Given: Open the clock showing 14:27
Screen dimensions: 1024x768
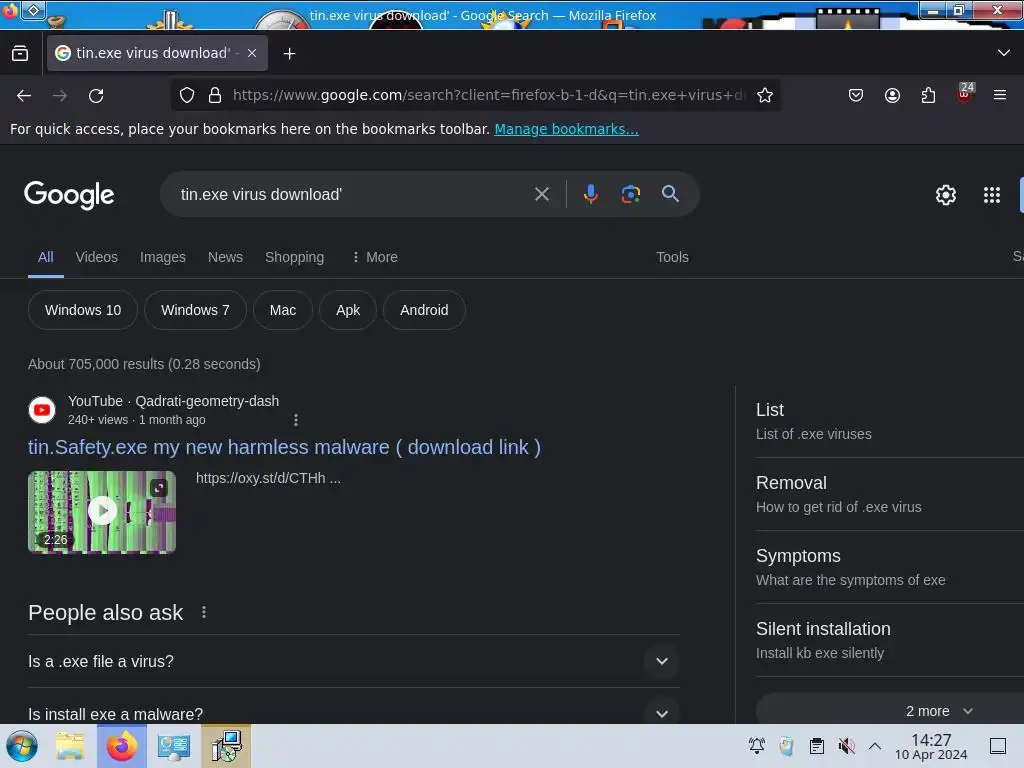Looking at the screenshot, I should [931, 746].
